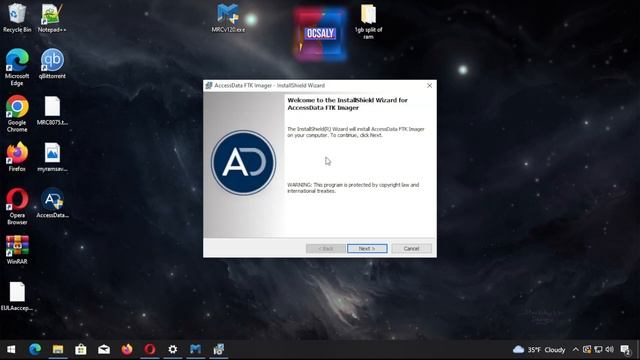Open the Windows Start menu
Image resolution: width=640 pixels, height=360 pixels.
point(11,349)
